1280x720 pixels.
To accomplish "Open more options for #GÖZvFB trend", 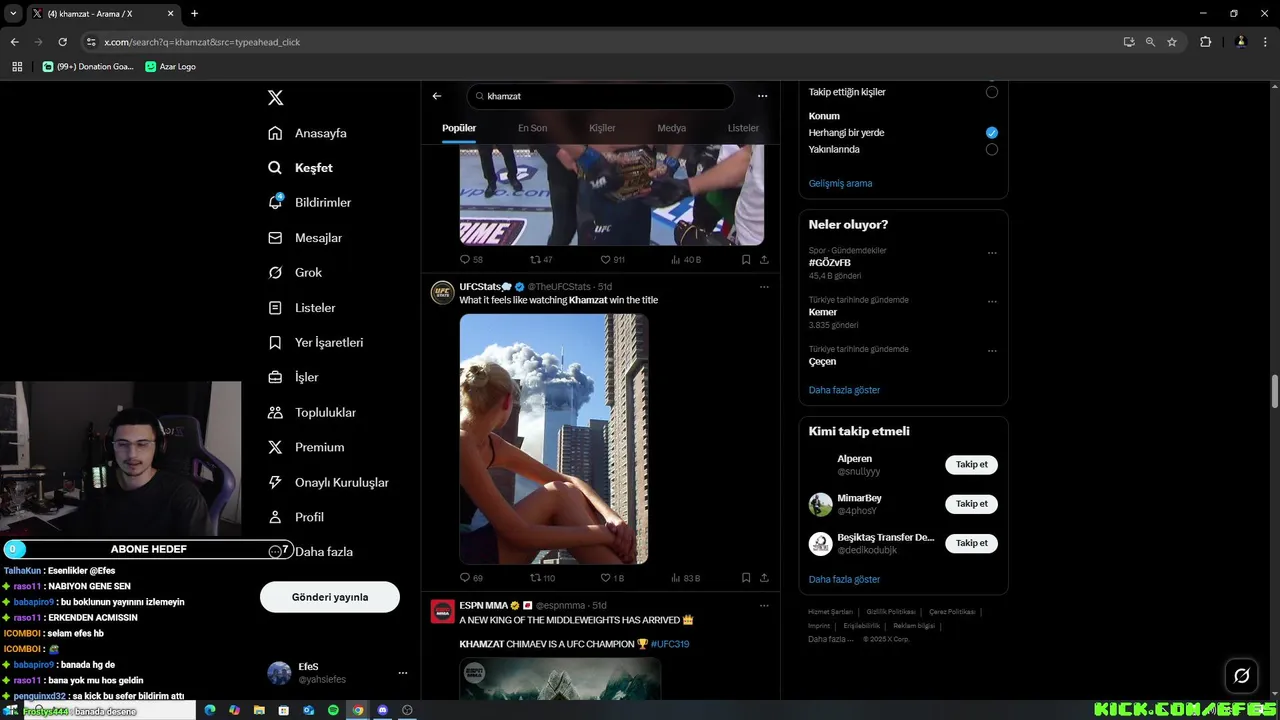I will 992,253.
